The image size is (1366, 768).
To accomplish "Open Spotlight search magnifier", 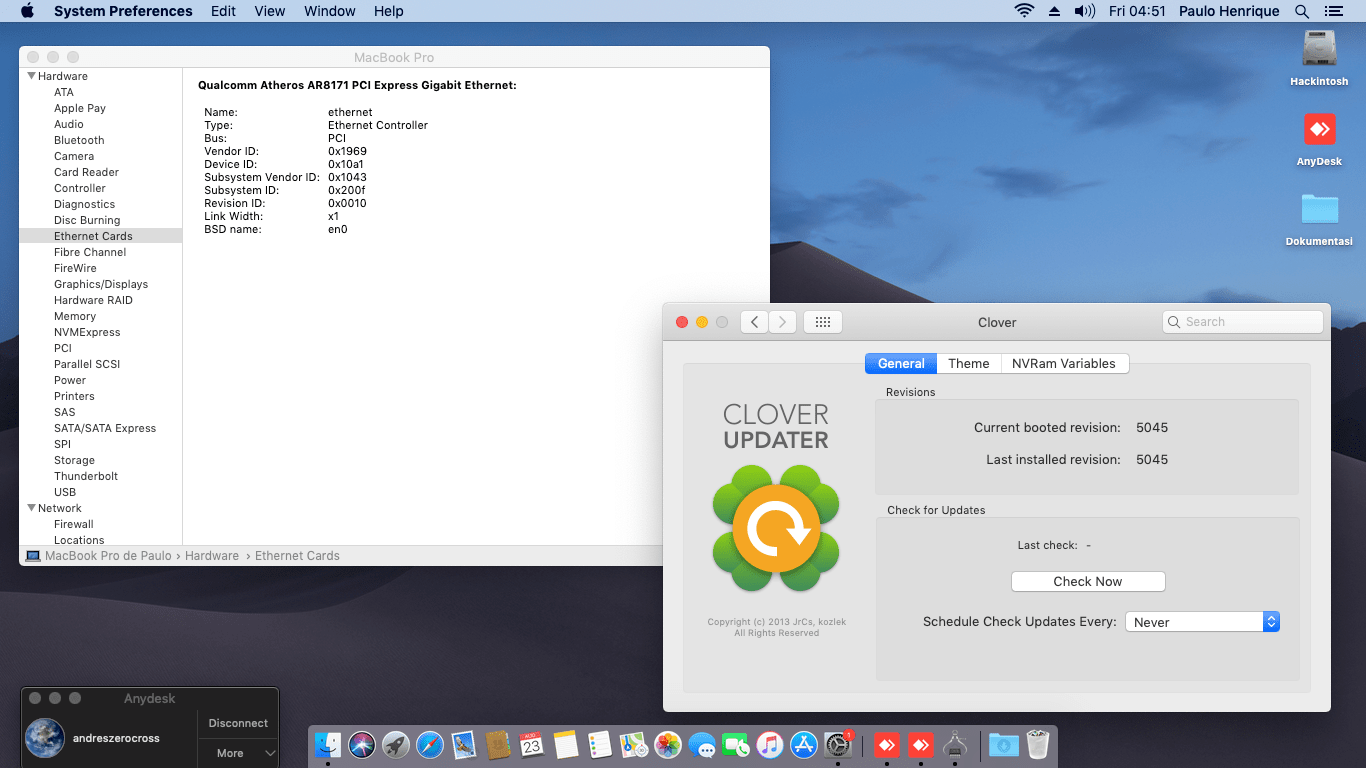I will point(1301,11).
